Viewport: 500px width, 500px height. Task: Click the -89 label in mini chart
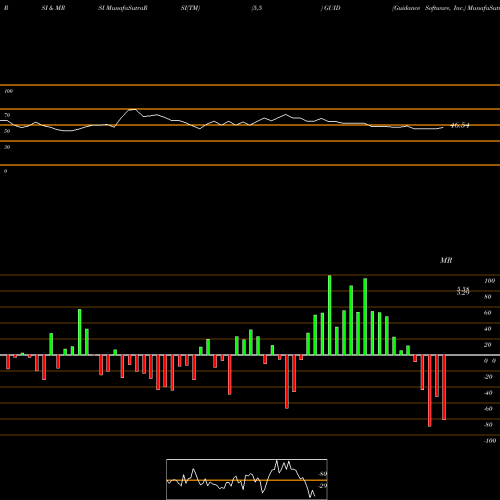coord(323,474)
